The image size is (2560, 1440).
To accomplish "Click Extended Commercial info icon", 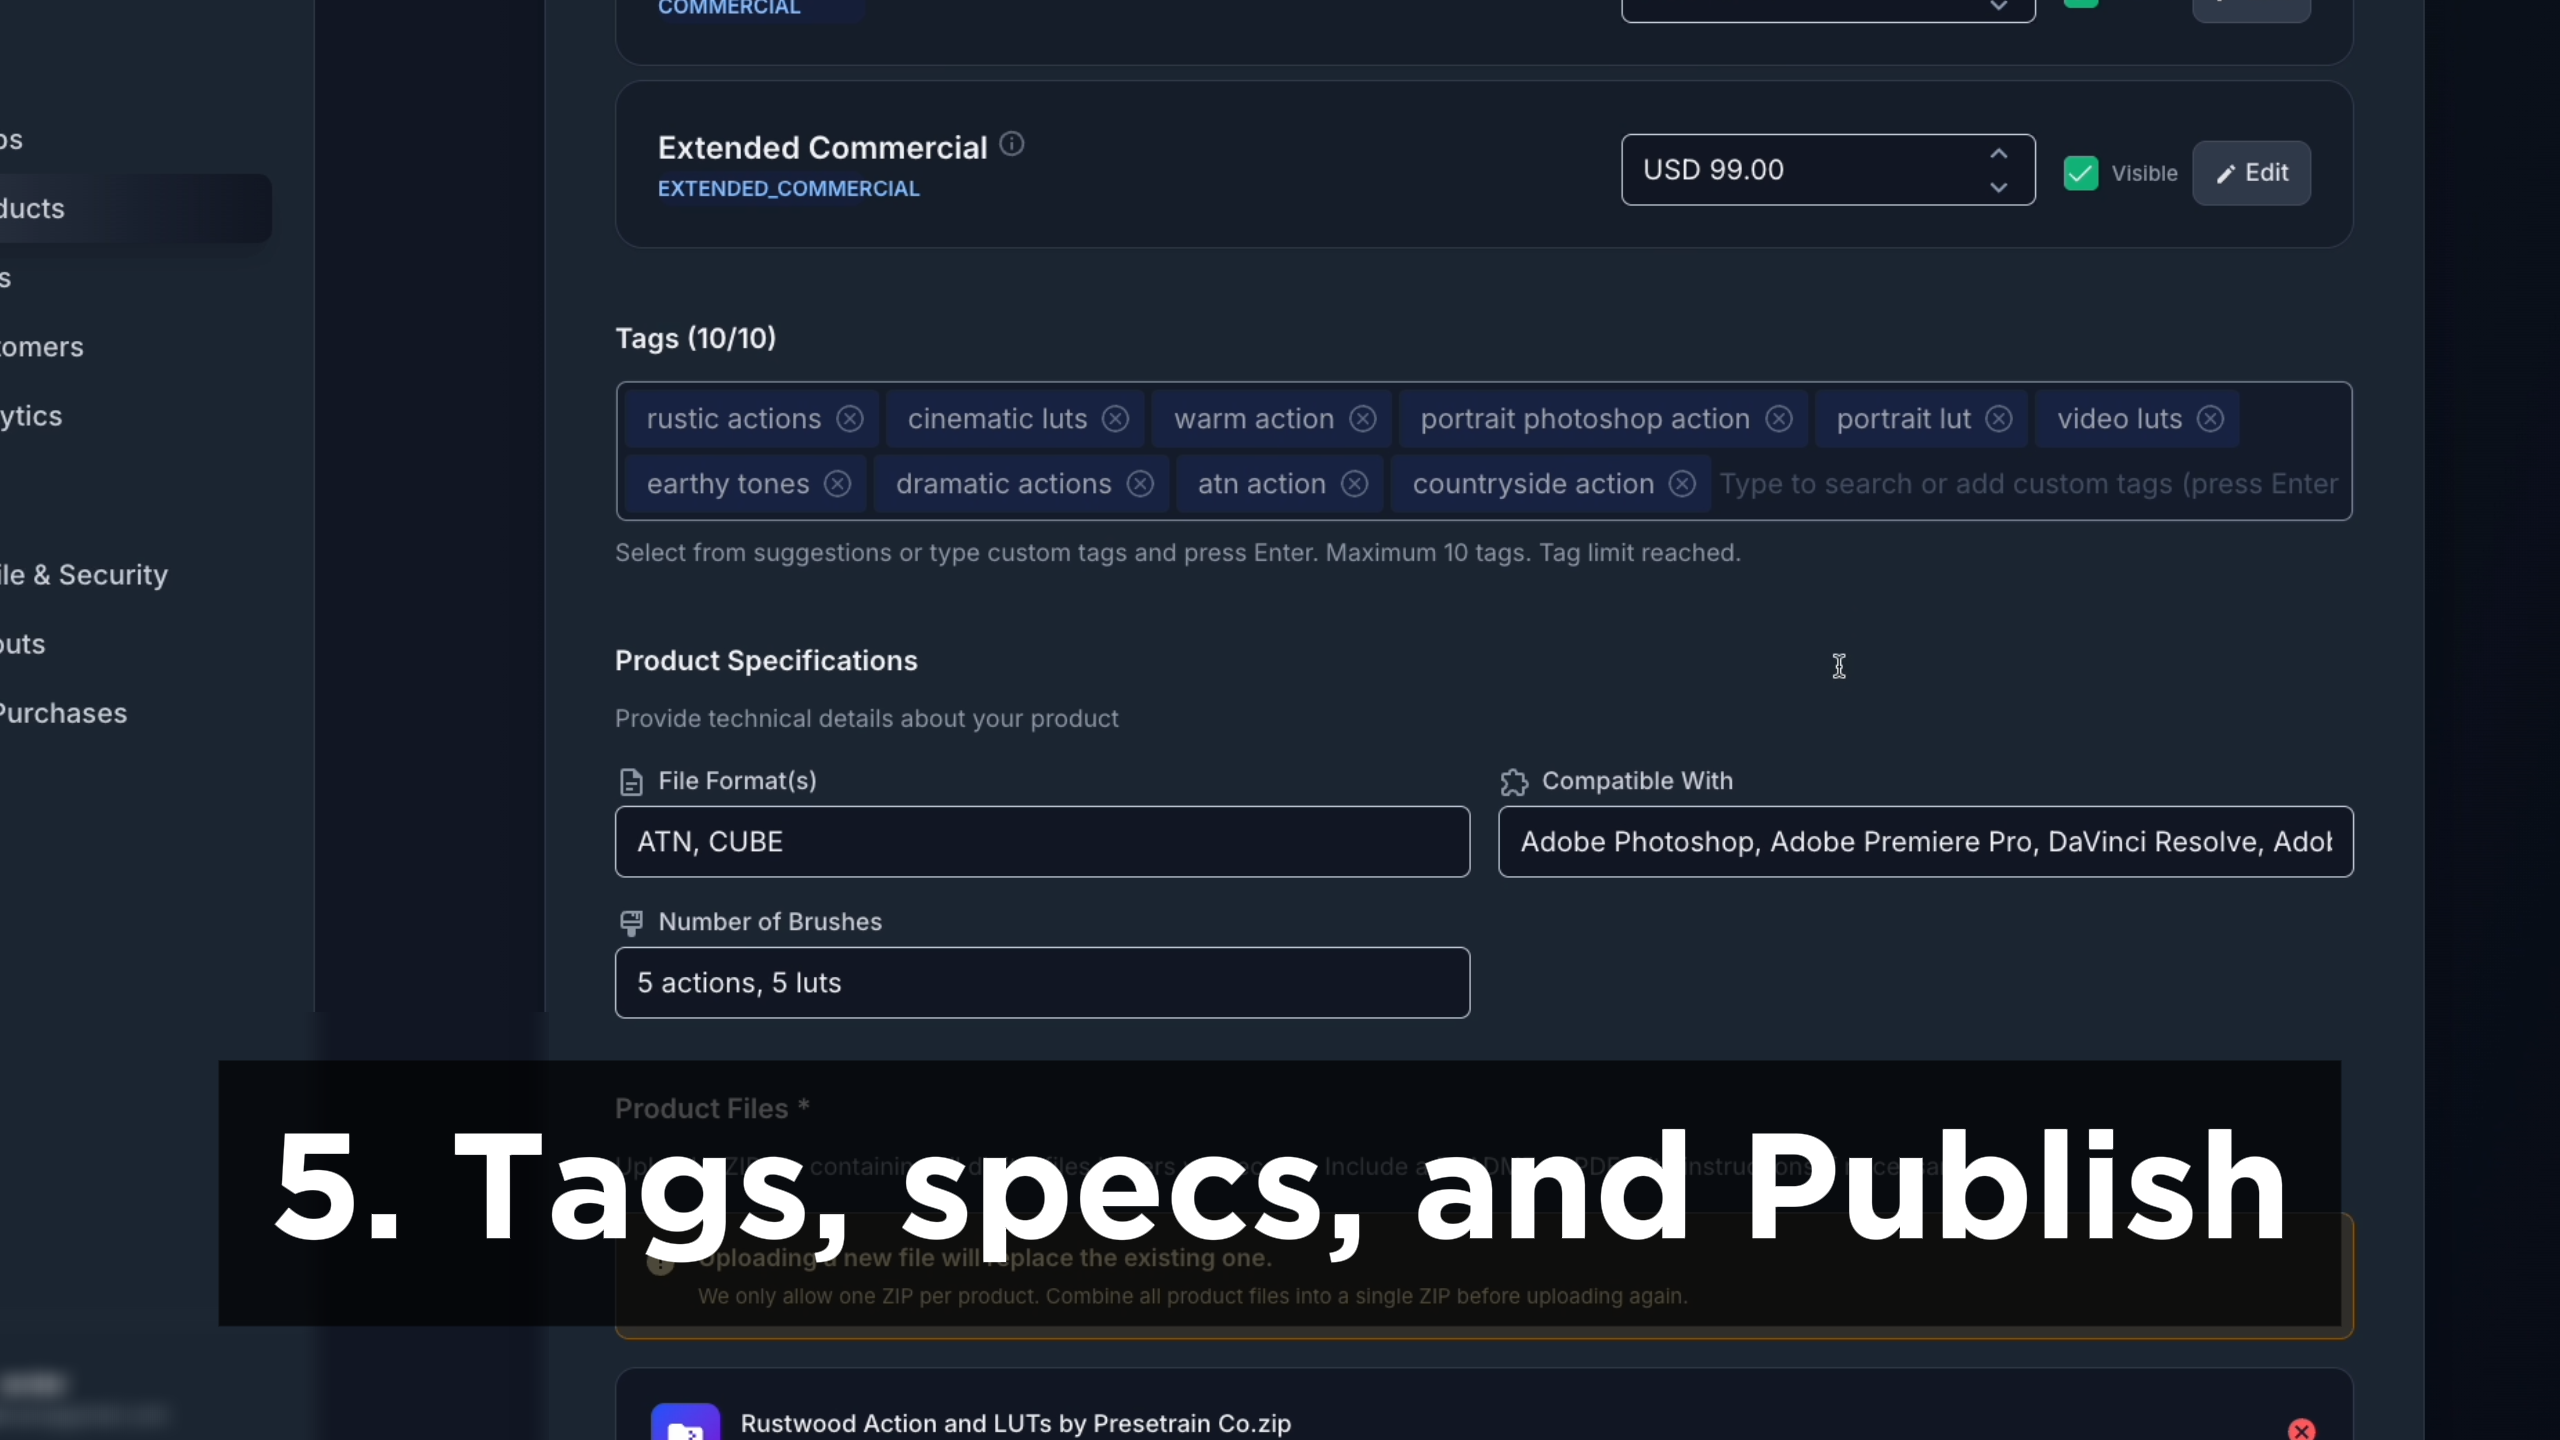I will [x=1012, y=145].
